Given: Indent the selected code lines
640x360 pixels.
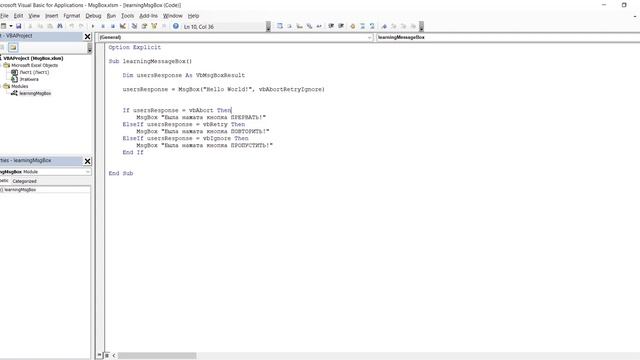Looking at the screenshot, I should (331, 26).
